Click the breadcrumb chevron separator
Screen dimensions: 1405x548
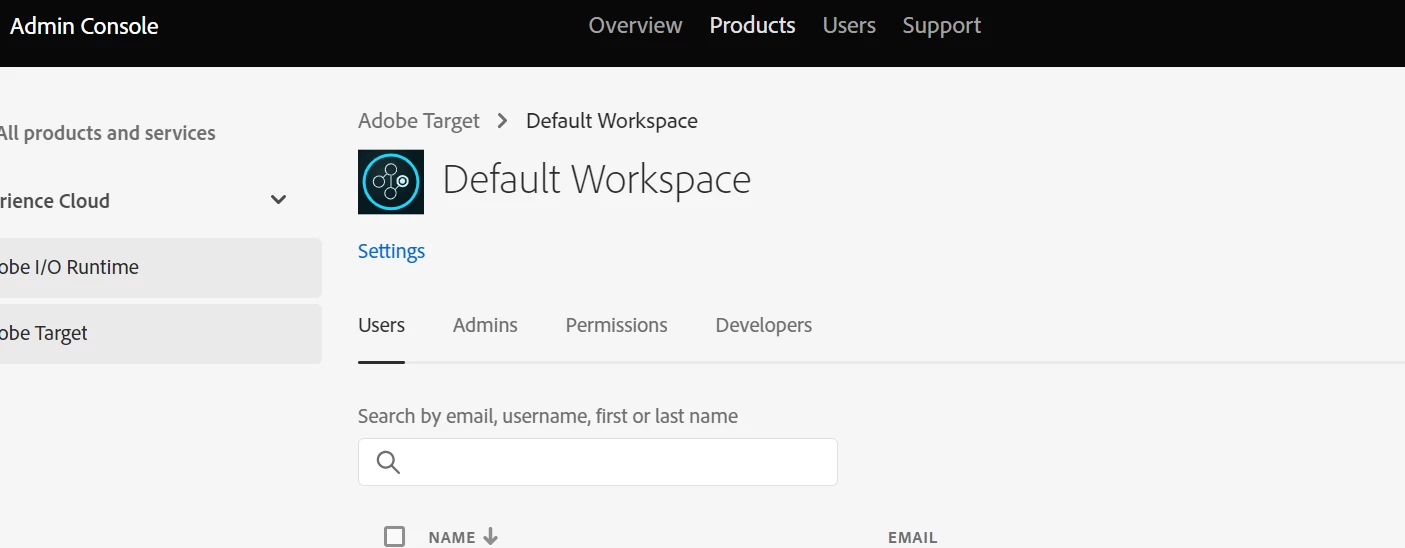click(x=503, y=121)
